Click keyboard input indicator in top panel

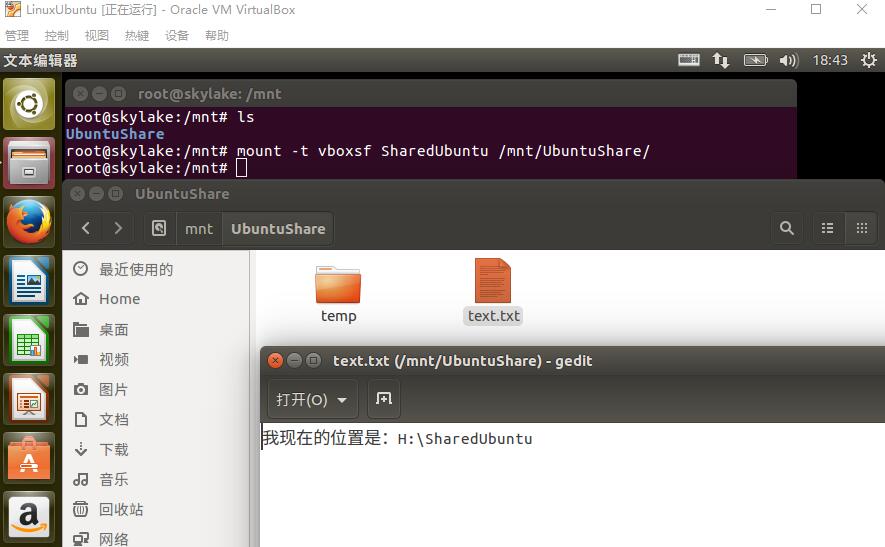pyautogui.click(x=689, y=60)
